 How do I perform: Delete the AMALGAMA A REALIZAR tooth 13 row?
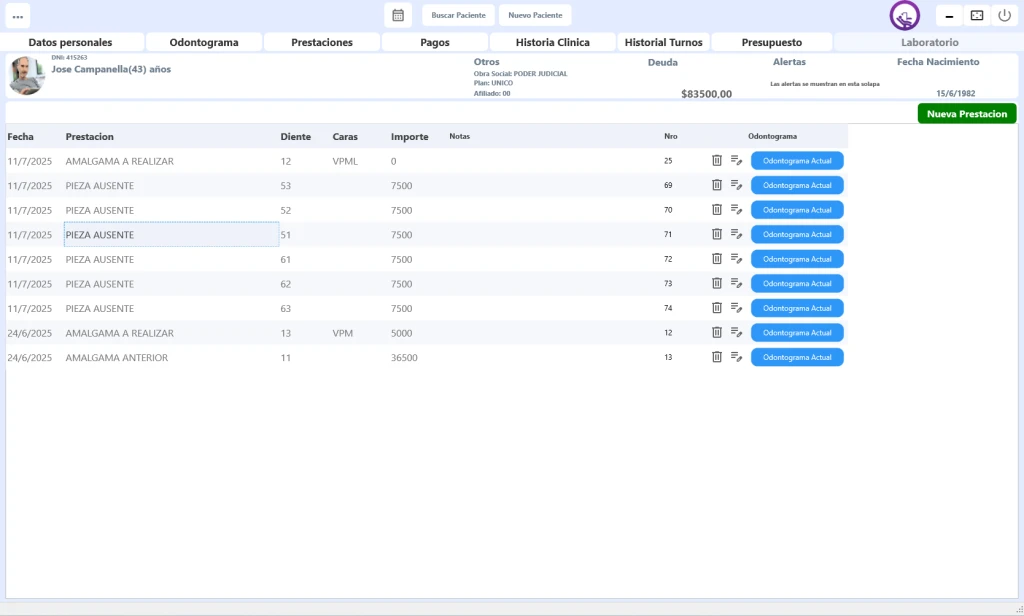point(716,332)
